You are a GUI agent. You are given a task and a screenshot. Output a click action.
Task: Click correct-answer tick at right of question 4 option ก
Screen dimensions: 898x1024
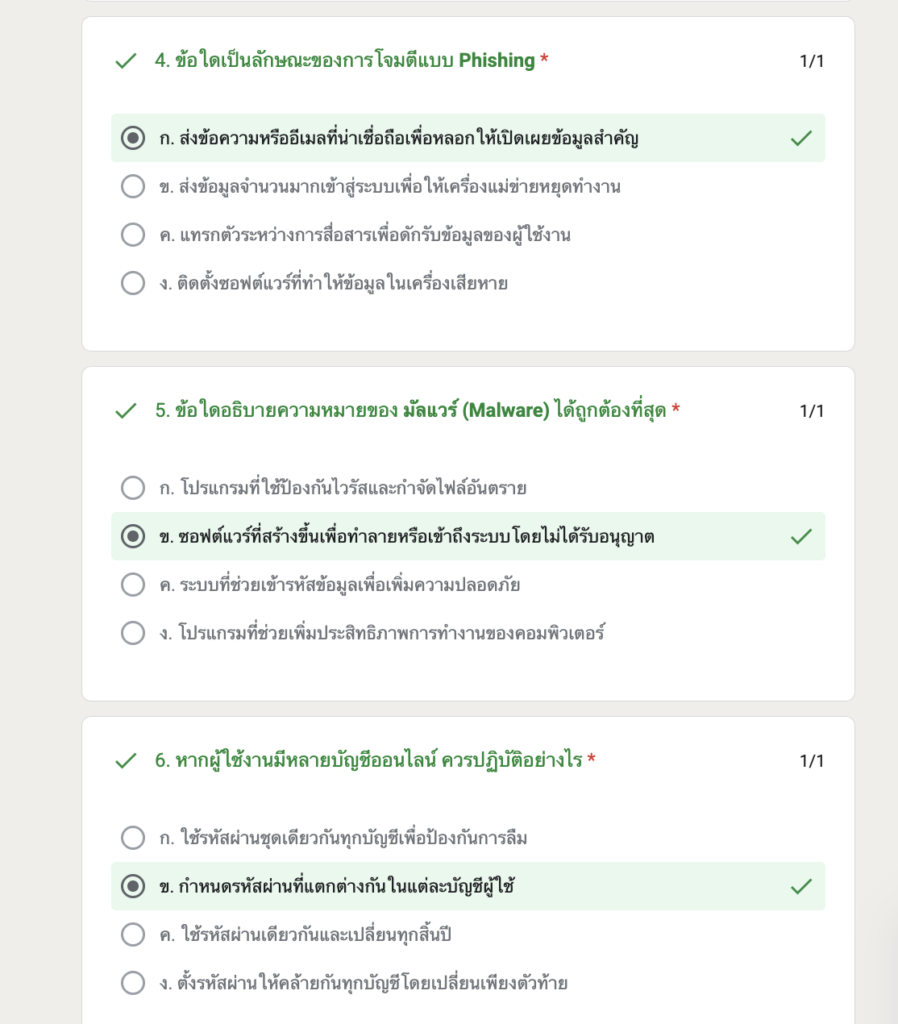[801, 138]
